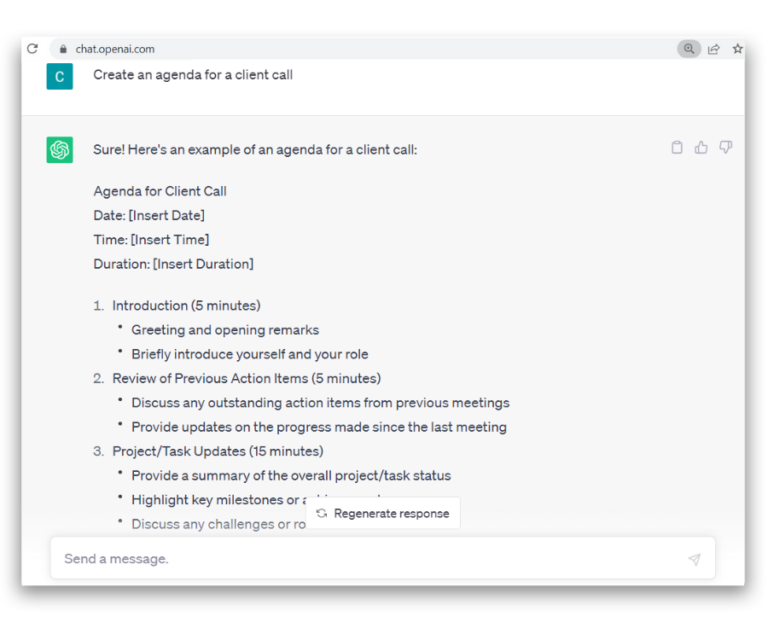Copy the response with the clipboard icon

coord(677,147)
